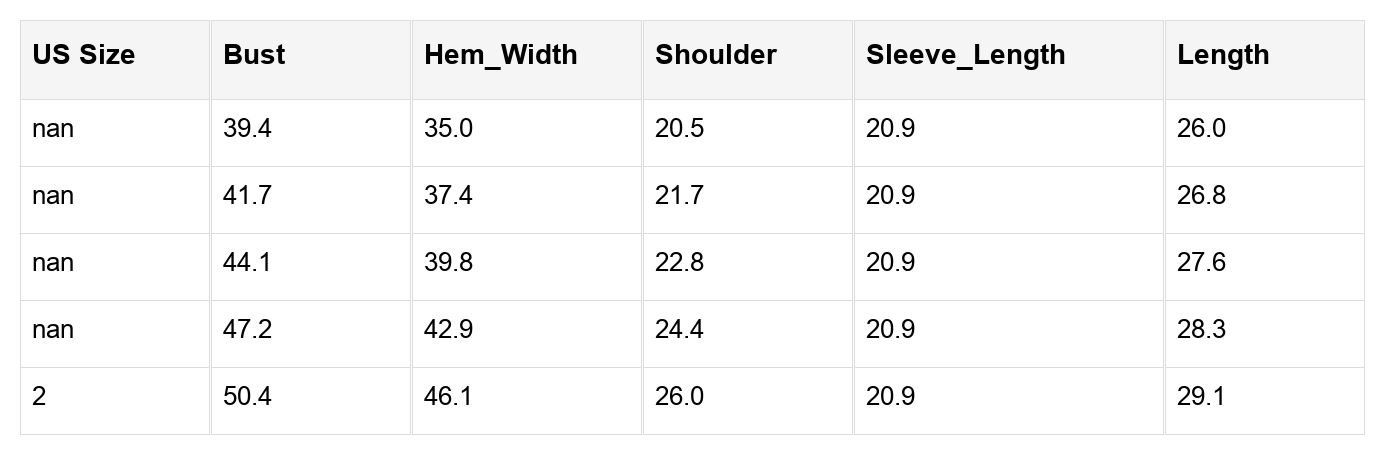Click the US Size column header
The width and height of the screenshot is (1384, 454).
83,55
